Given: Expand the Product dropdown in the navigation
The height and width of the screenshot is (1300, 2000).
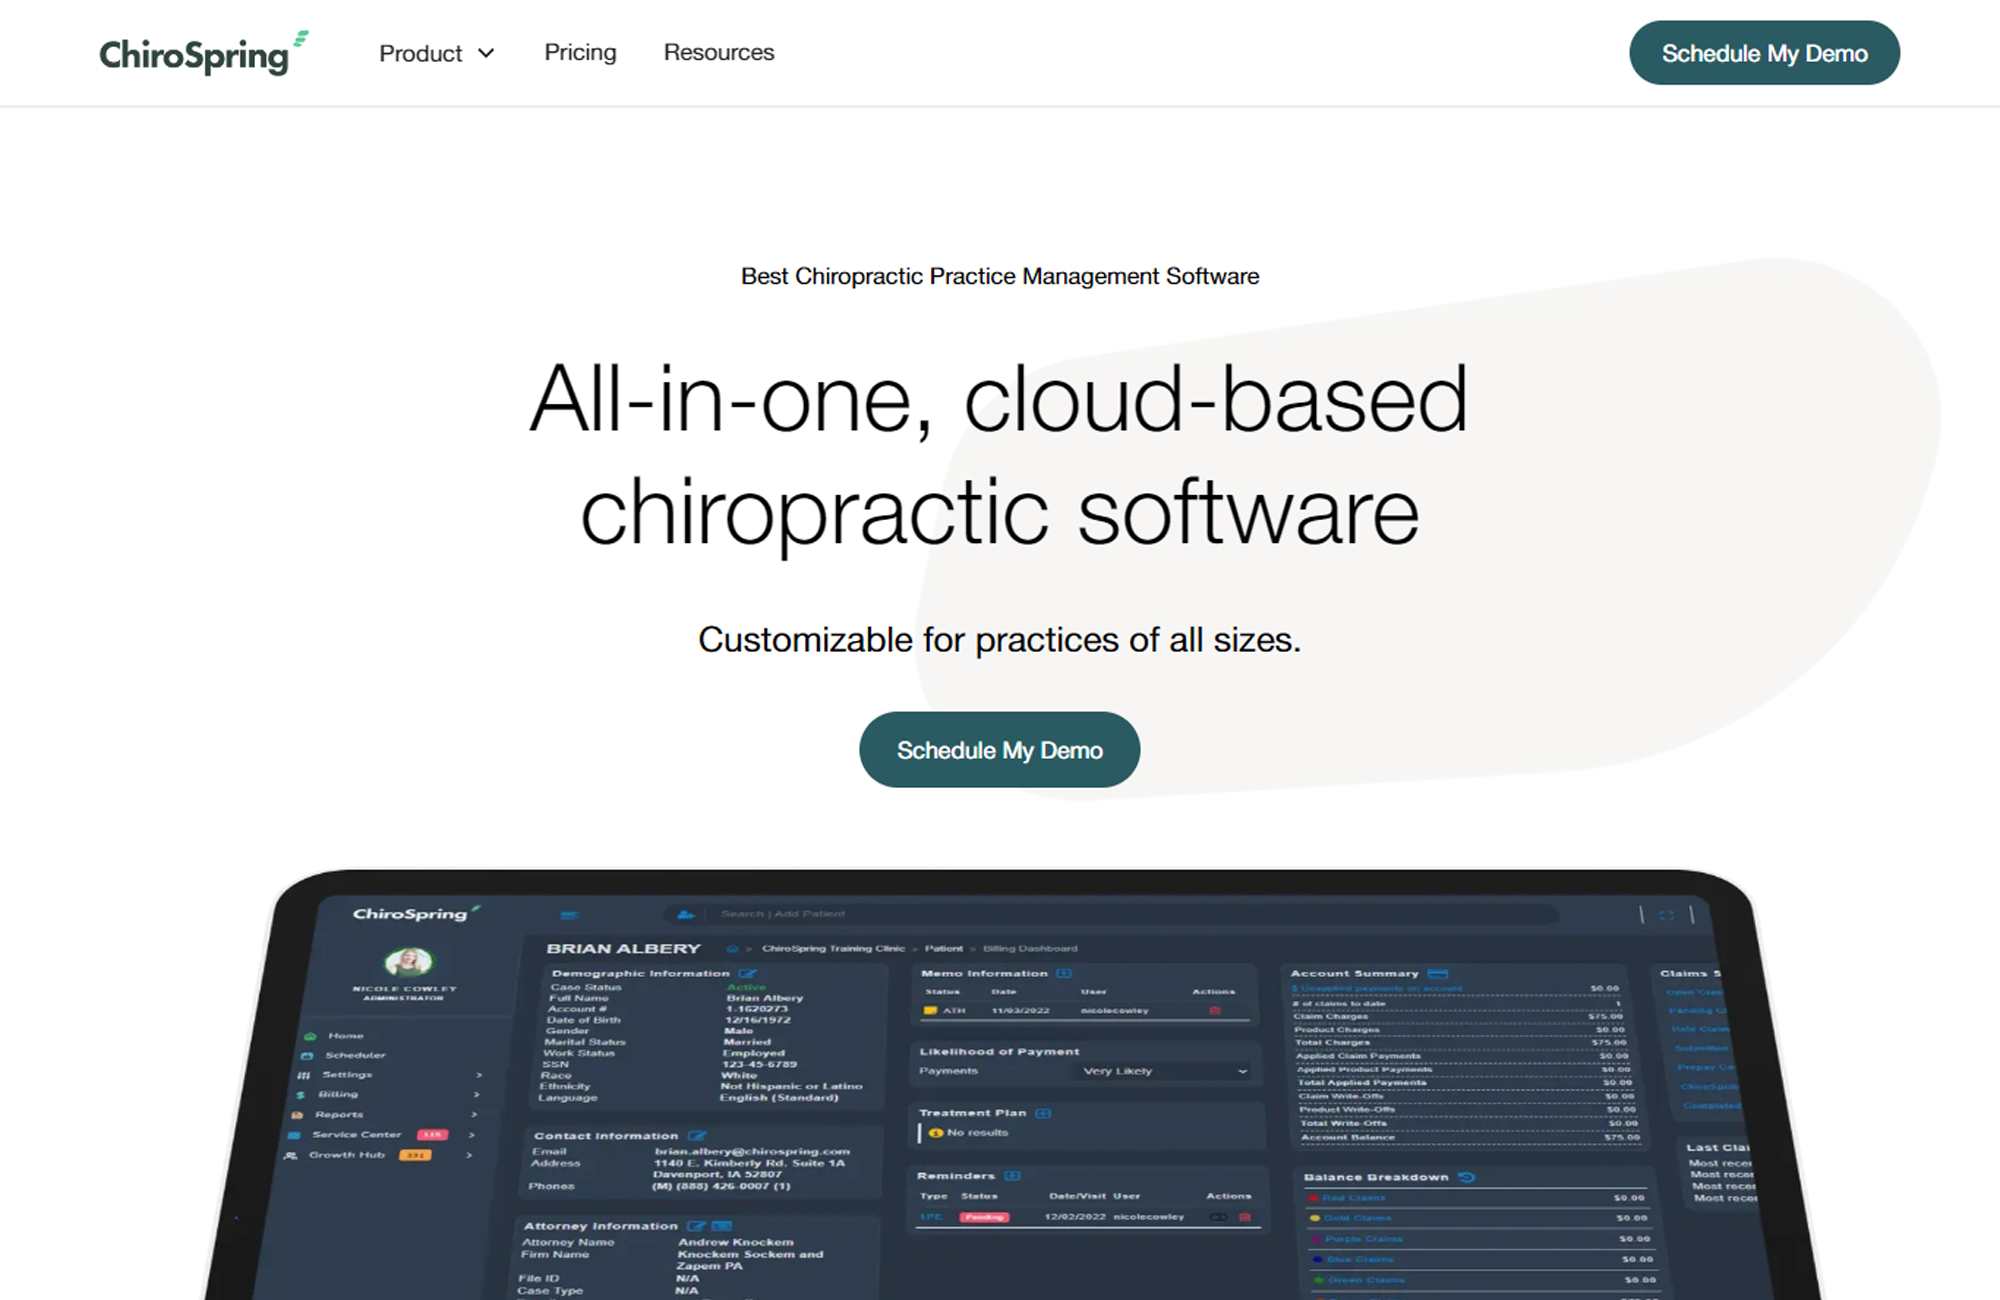Looking at the screenshot, I should point(437,53).
